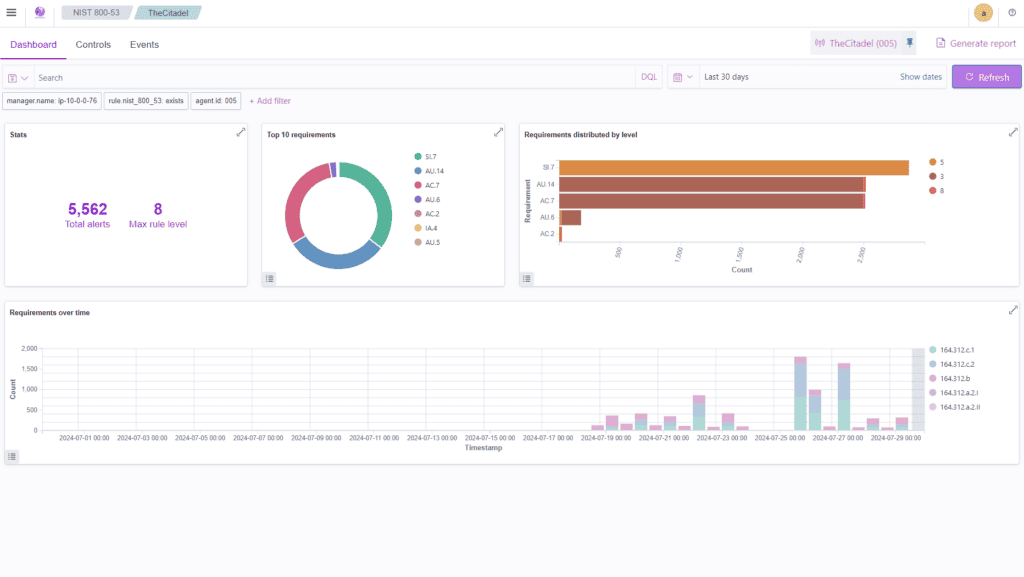Viewport: 1024px width, 577px height.
Task: Toggle legend on Top 10 requirements chart
Action: point(270,278)
